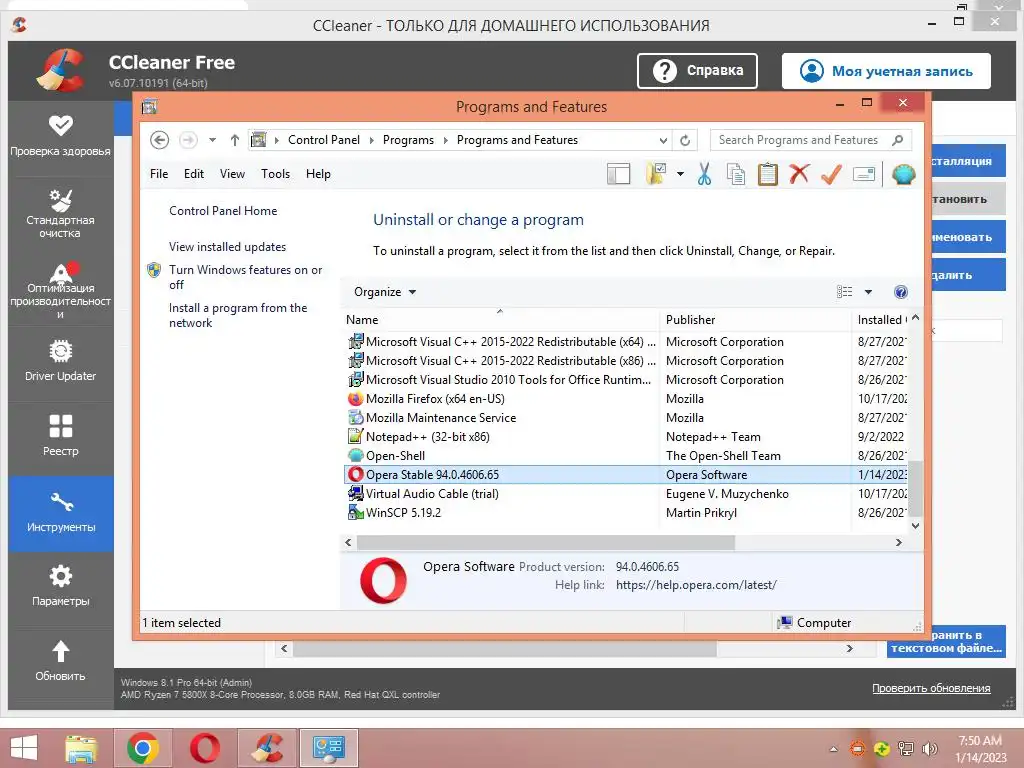Viewport: 1024px width, 768px height.
Task: Select Mozilla Firefox (x64 en-US) row
Action: click(x=625, y=398)
